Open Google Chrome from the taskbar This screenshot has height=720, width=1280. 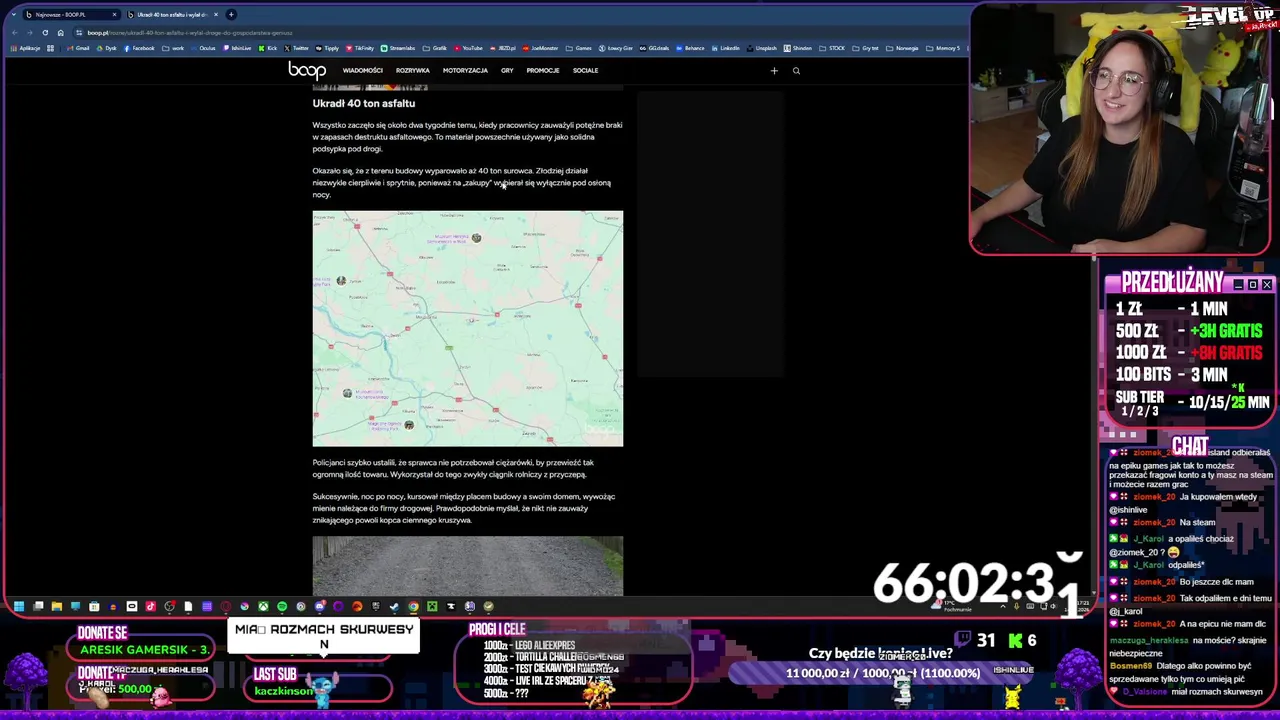413,606
